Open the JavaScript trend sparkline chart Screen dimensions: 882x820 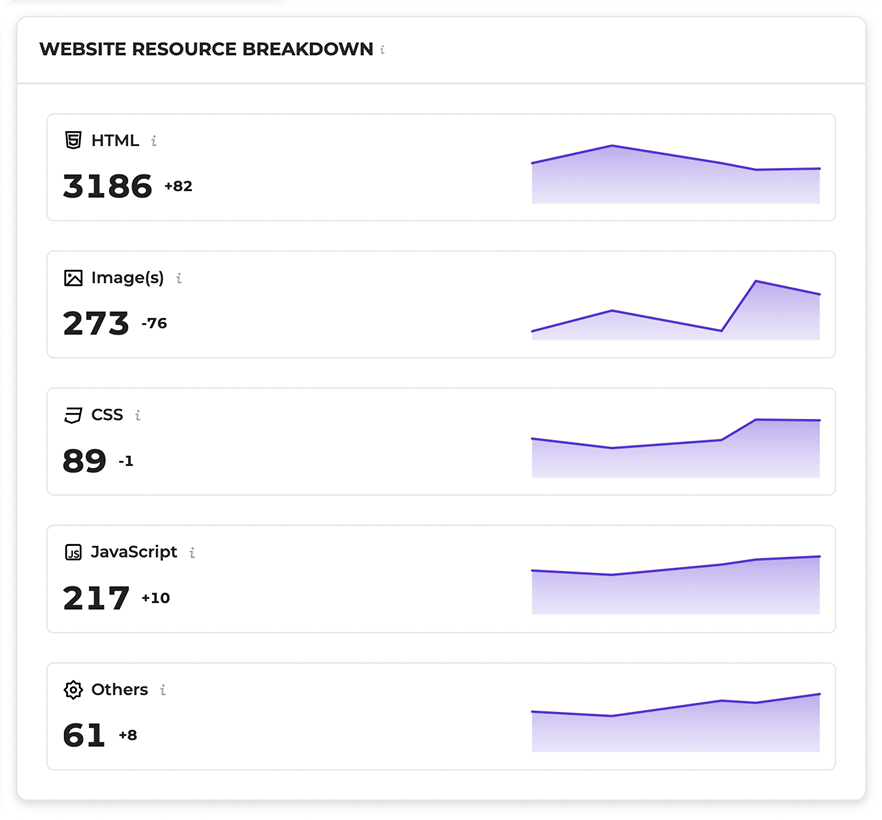pyautogui.click(x=675, y=587)
